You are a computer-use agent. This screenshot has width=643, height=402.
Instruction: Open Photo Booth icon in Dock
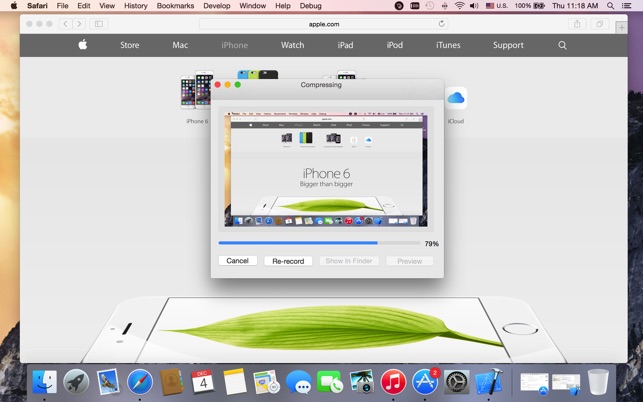click(362, 382)
